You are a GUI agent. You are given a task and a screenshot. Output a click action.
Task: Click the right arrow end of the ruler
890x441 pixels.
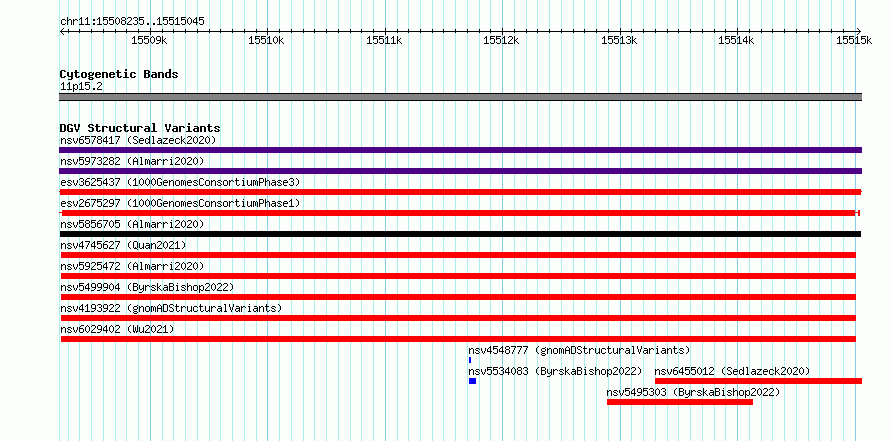tap(859, 31)
